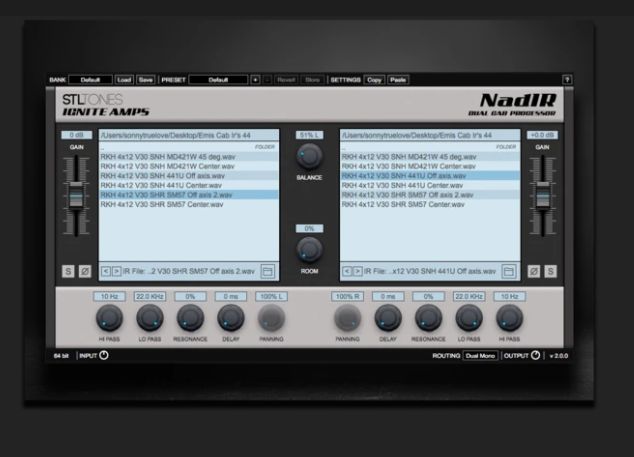The image size is (634, 457).
Task: Toggle right cabinet solo S button
Action: [550, 271]
